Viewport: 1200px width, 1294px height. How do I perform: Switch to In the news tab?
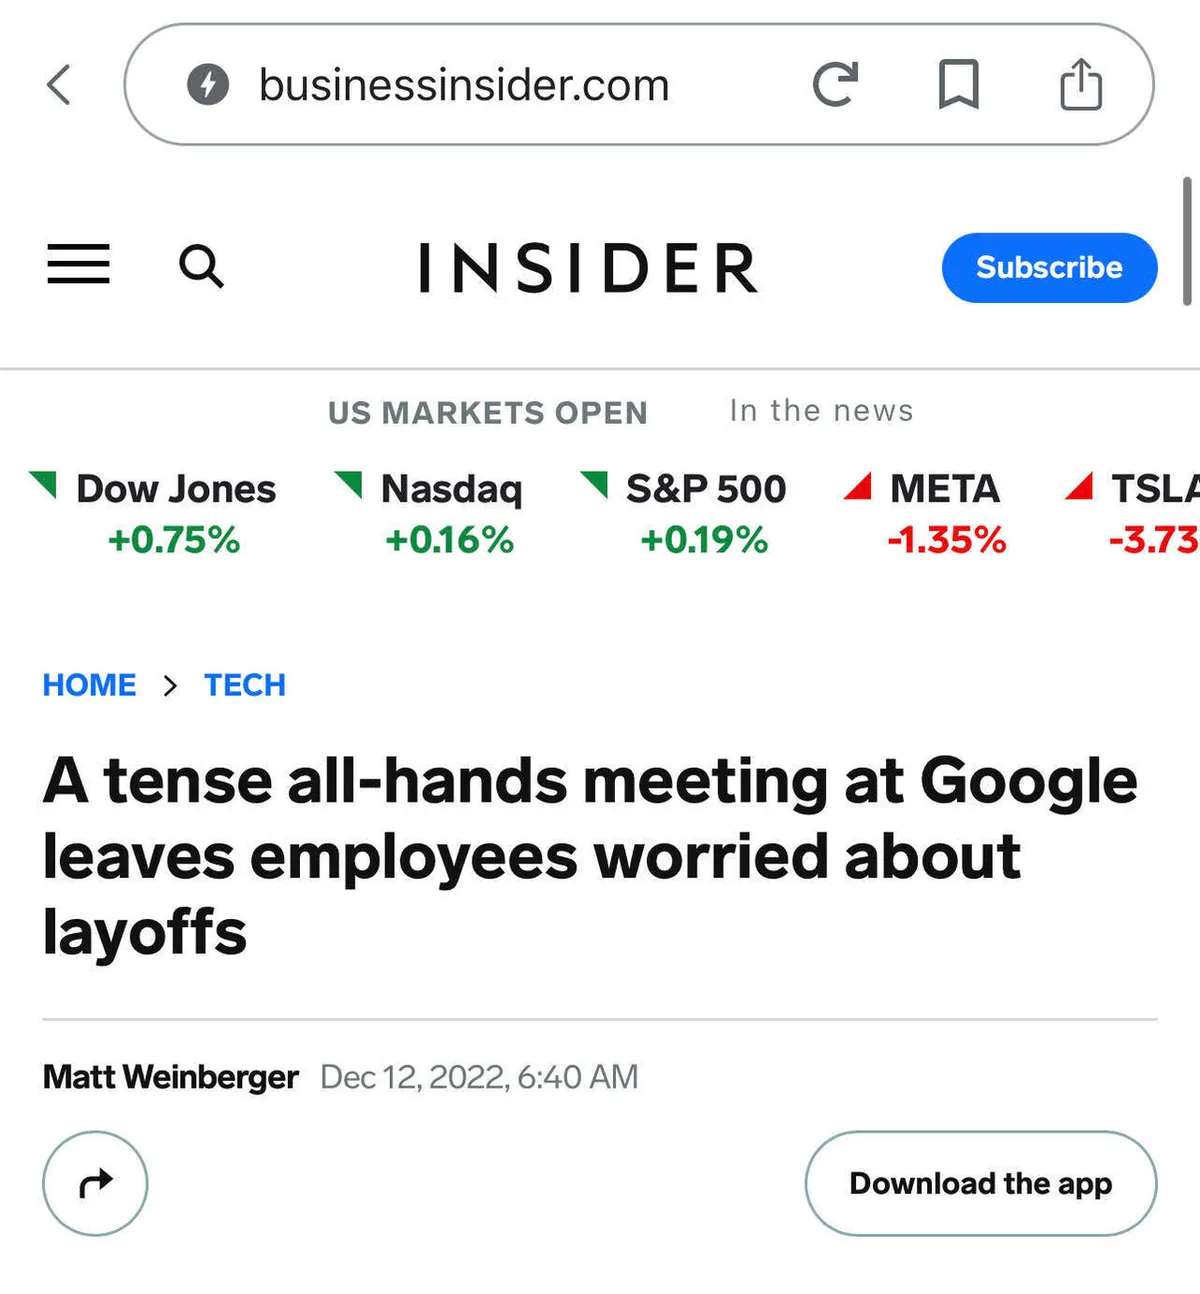[x=821, y=410]
